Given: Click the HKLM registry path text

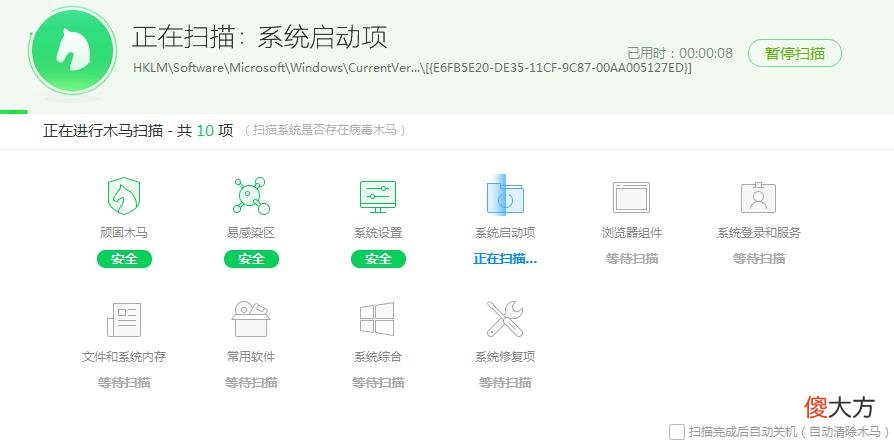Looking at the screenshot, I should click(x=412, y=68).
